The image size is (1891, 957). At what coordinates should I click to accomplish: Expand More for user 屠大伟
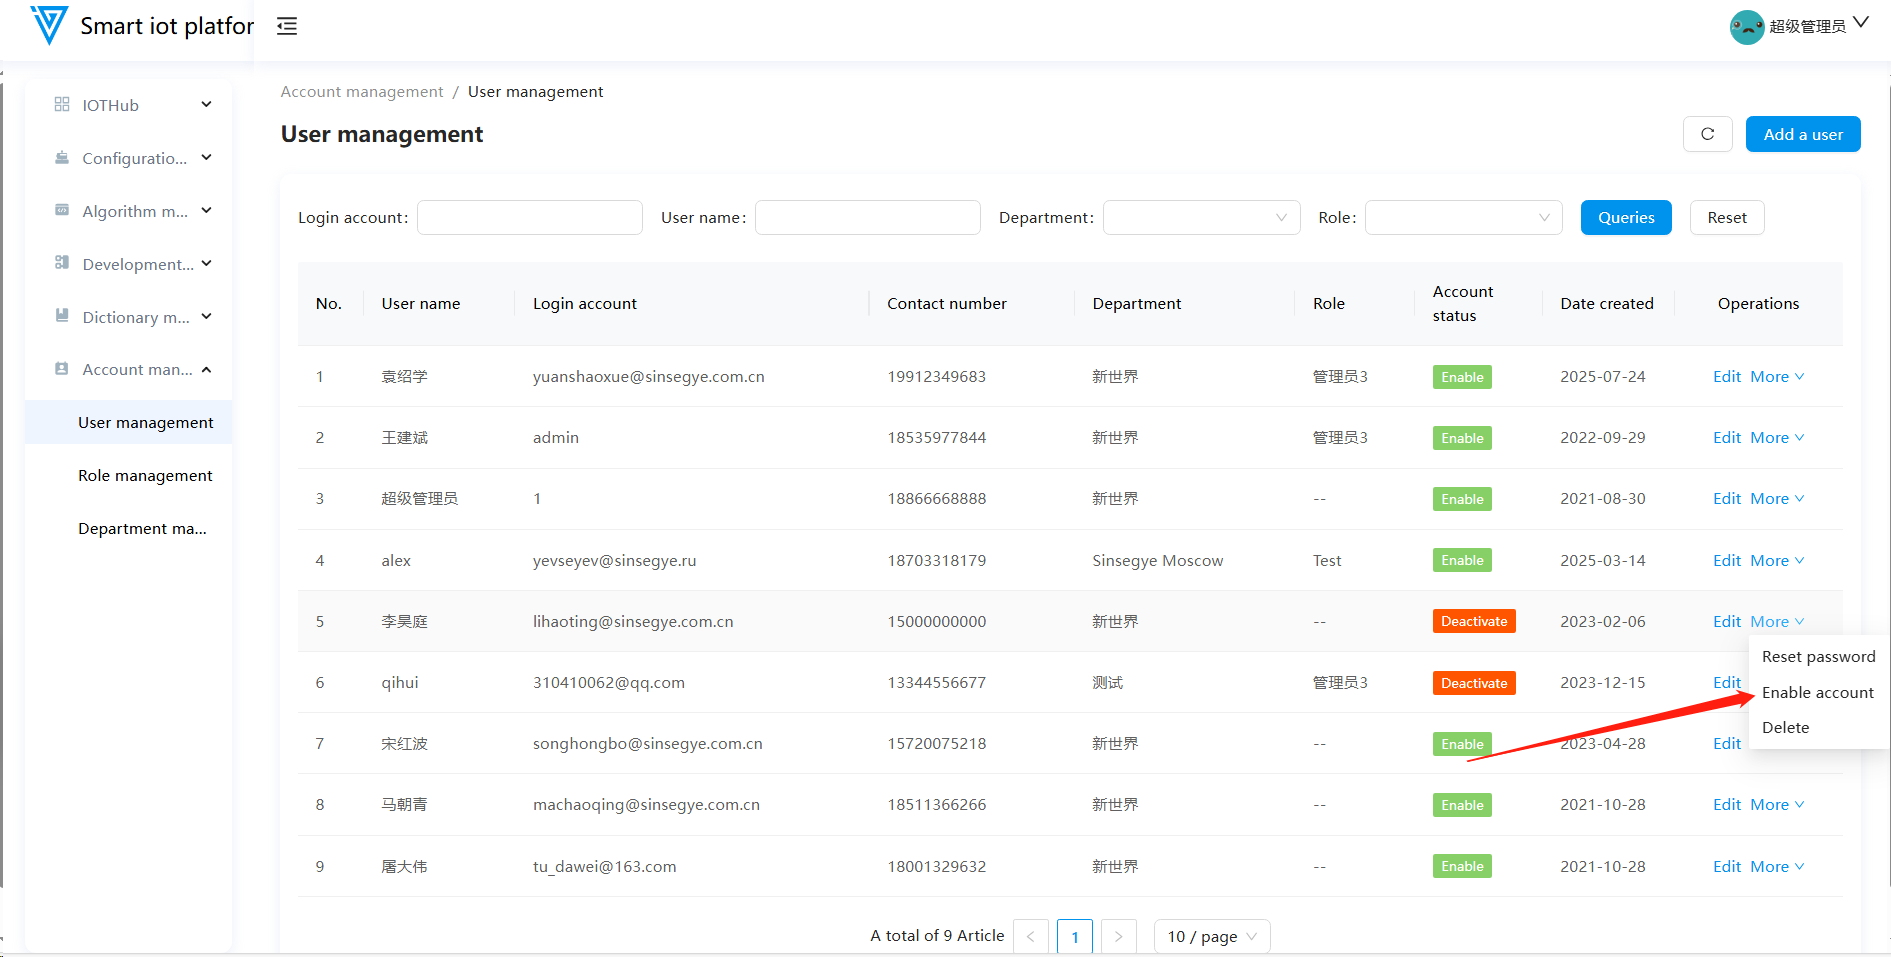point(1777,867)
